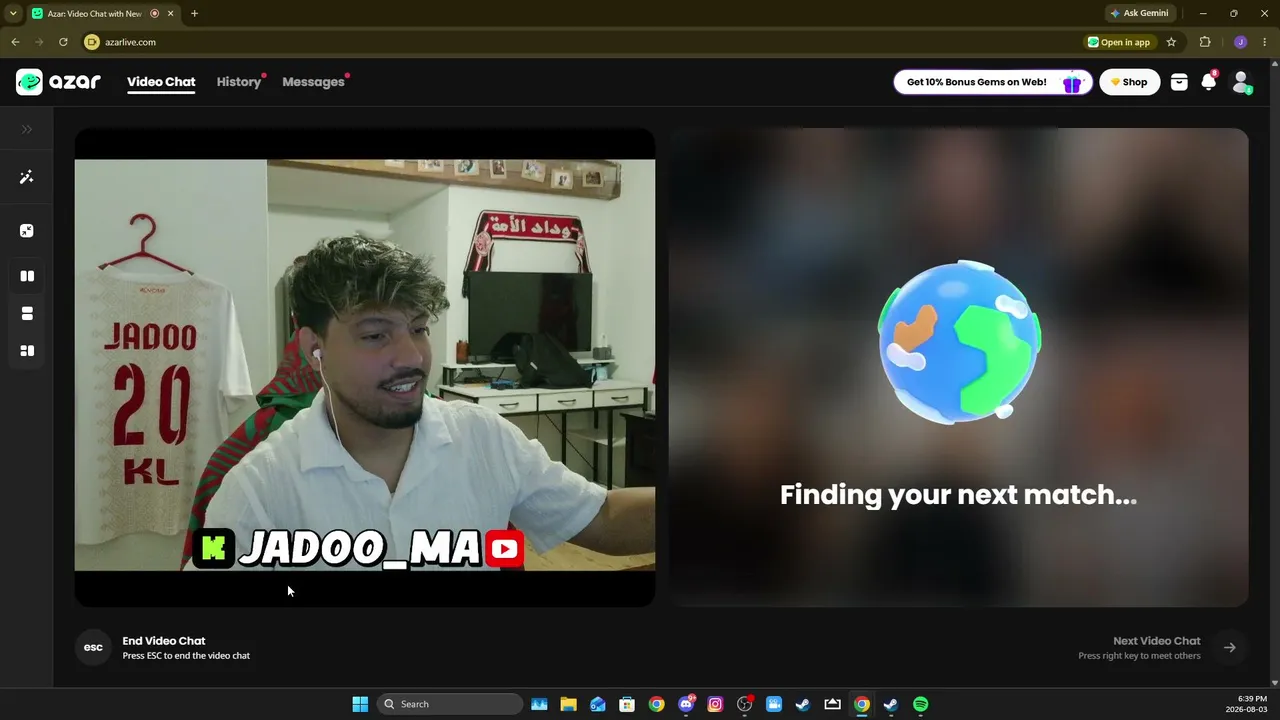Select the side-by-side video layout
This screenshot has width=1280, height=720.
point(27,276)
